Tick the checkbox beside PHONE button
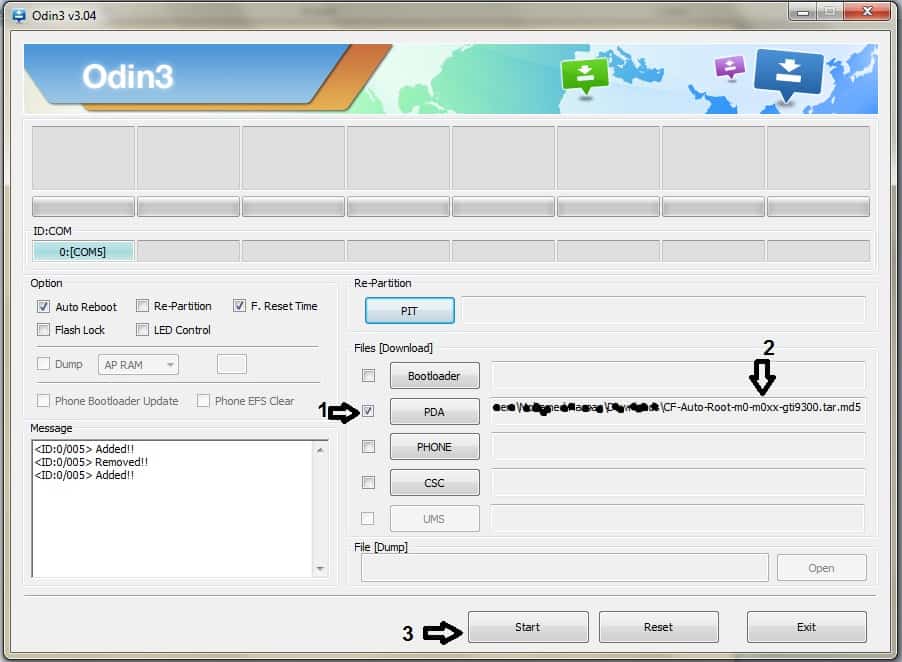The image size is (902, 662). pyautogui.click(x=368, y=447)
